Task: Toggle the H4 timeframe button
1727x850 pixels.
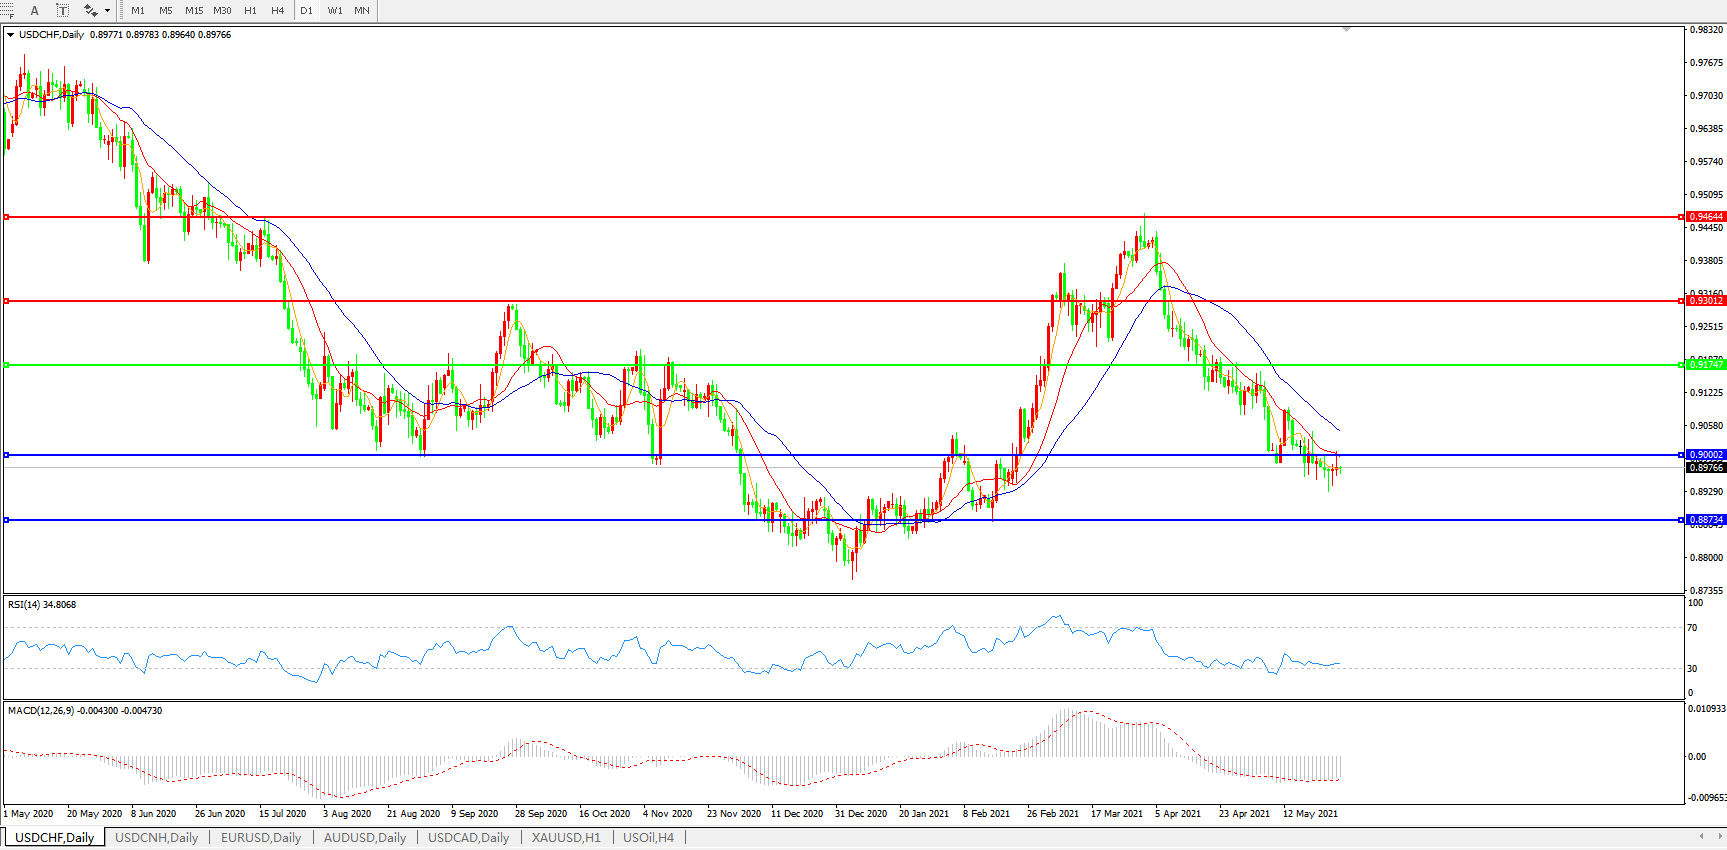Action: click(x=278, y=10)
